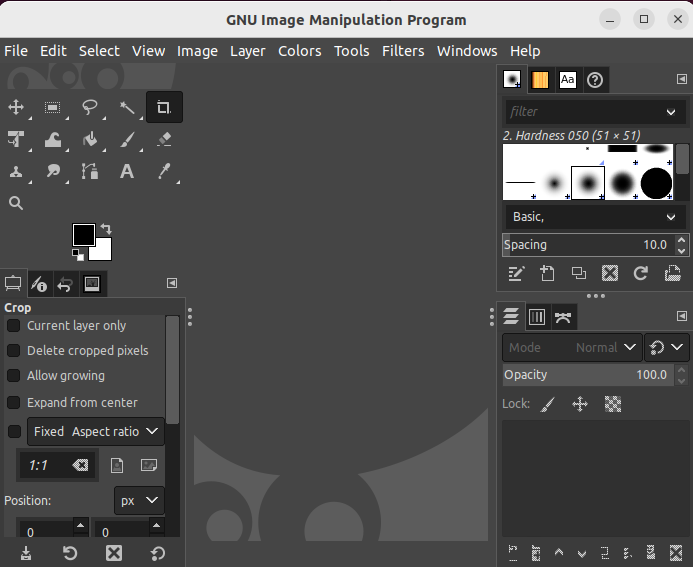The height and width of the screenshot is (567, 693).
Task: Select the Paths tool
Action: 90,171
